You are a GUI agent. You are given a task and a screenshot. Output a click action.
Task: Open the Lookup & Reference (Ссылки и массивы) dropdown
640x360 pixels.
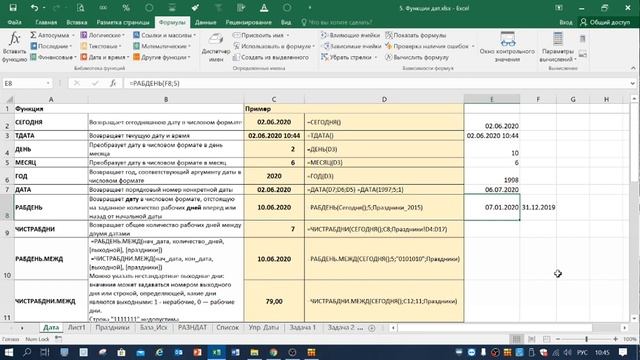164,36
